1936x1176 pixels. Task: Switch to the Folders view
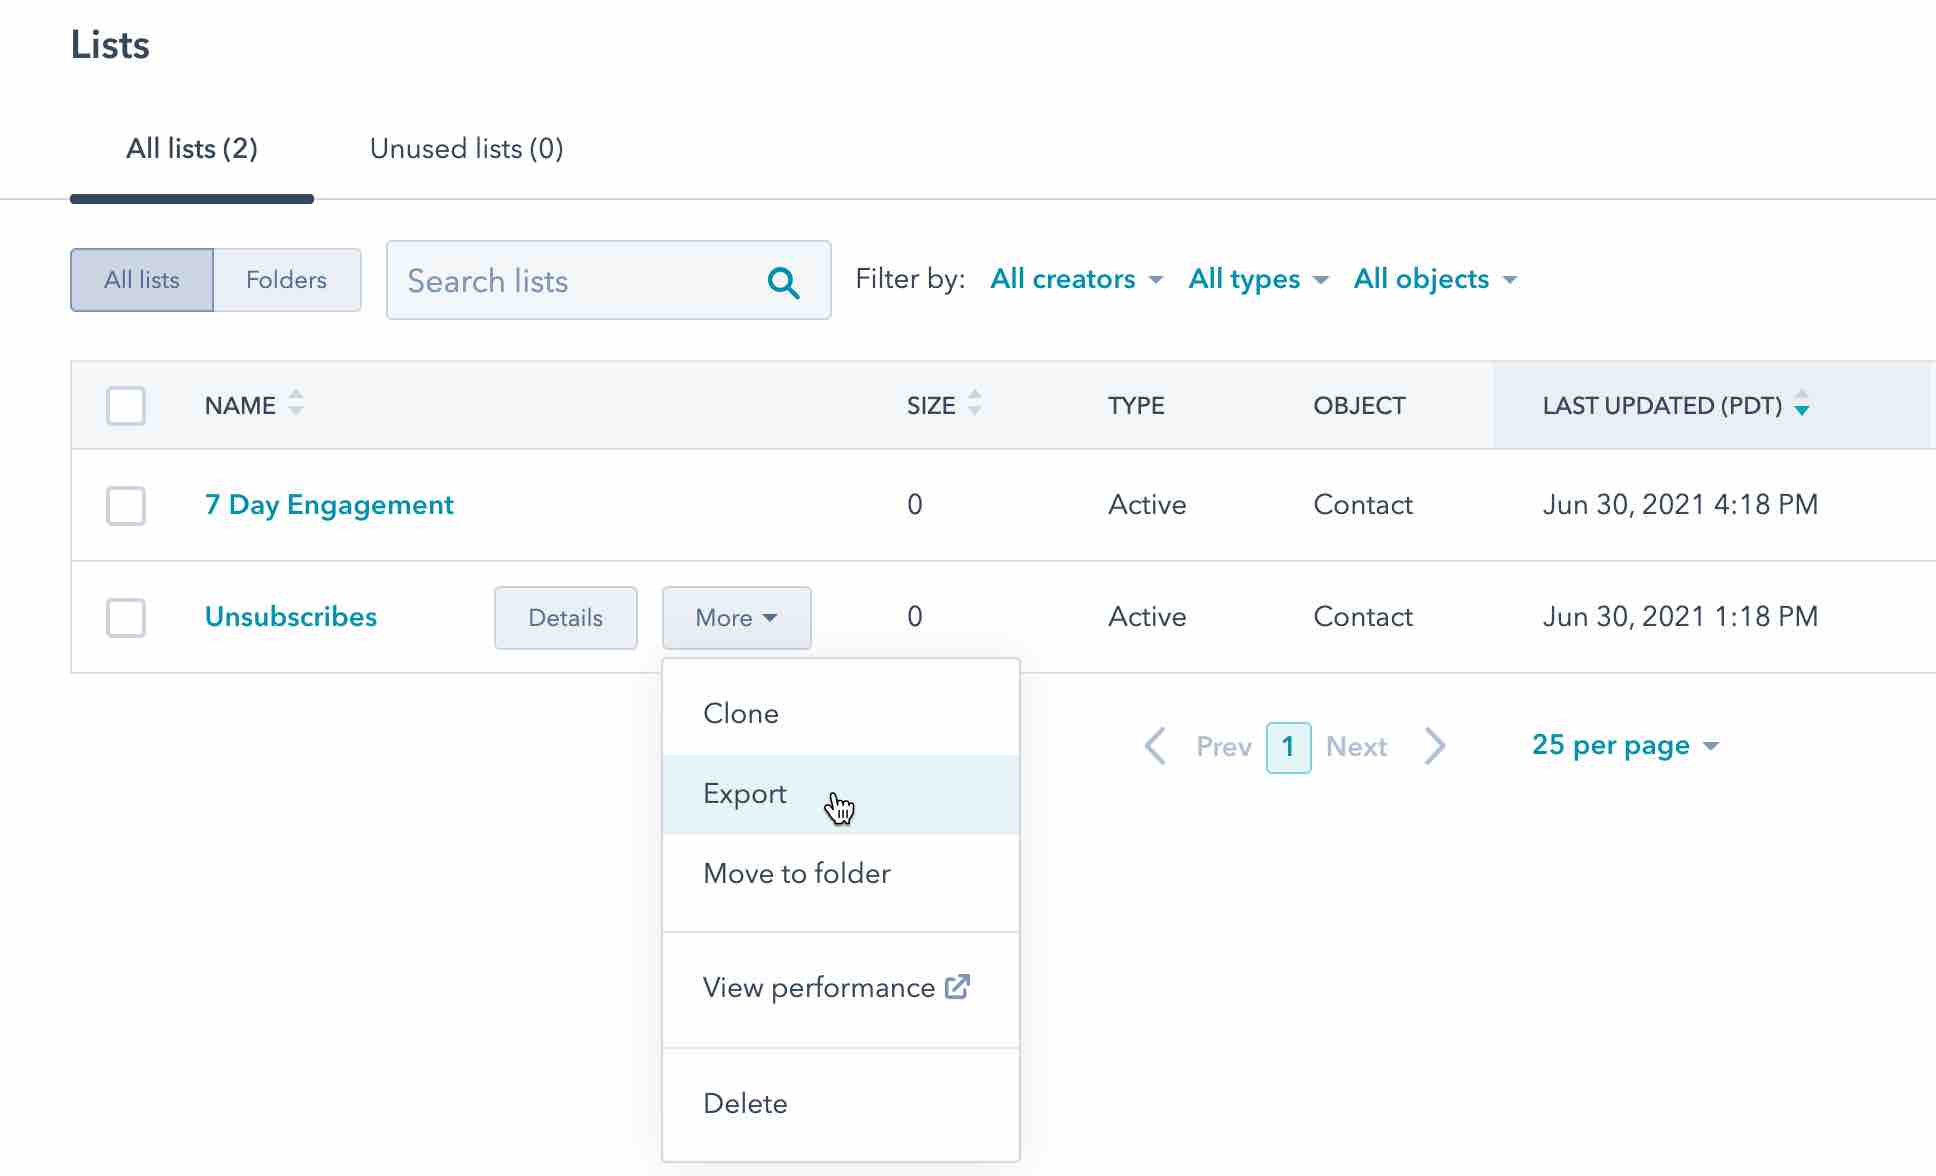pyautogui.click(x=285, y=279)
